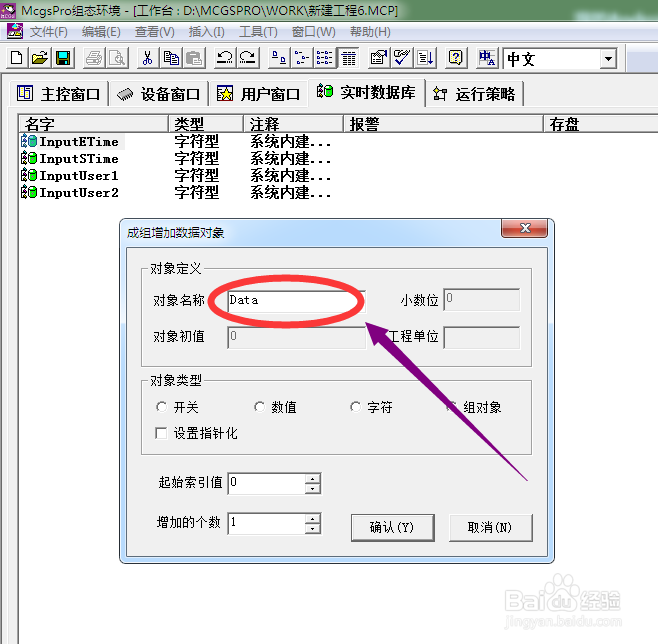Viewport: 658px width, 644px height.
Task: Click the language switch icon
Action: pos(487,58)
